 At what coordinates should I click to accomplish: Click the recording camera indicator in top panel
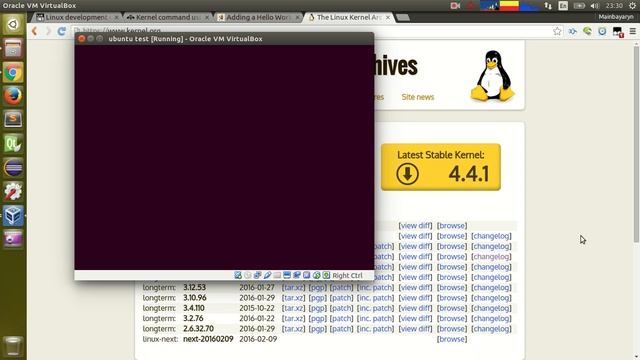[455, 6]
